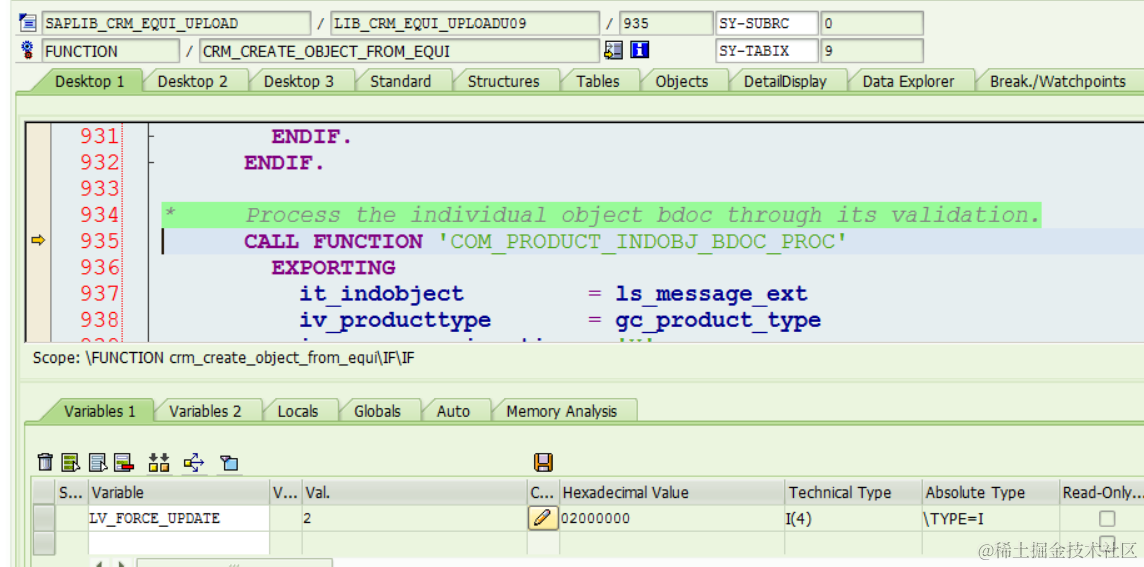Open the Standard tab
The image size is (1144, 567).
tap(401, 81)
